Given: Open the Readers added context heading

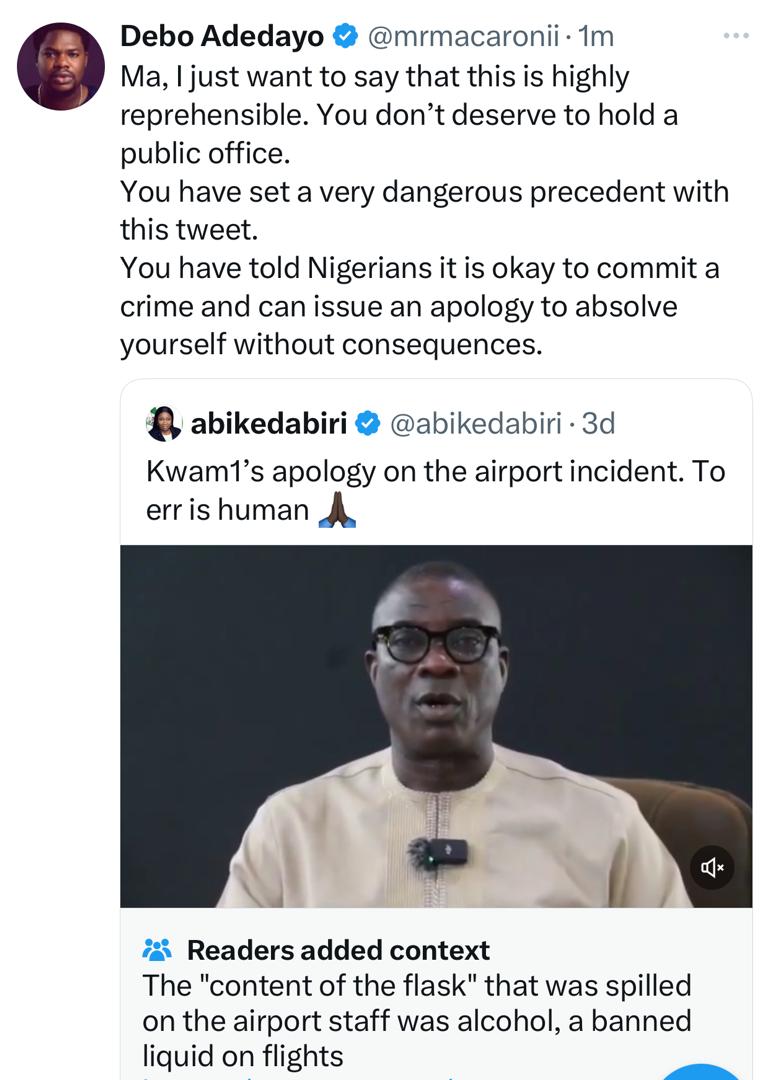Looking at the screenshot, I should tap(338, 949).
